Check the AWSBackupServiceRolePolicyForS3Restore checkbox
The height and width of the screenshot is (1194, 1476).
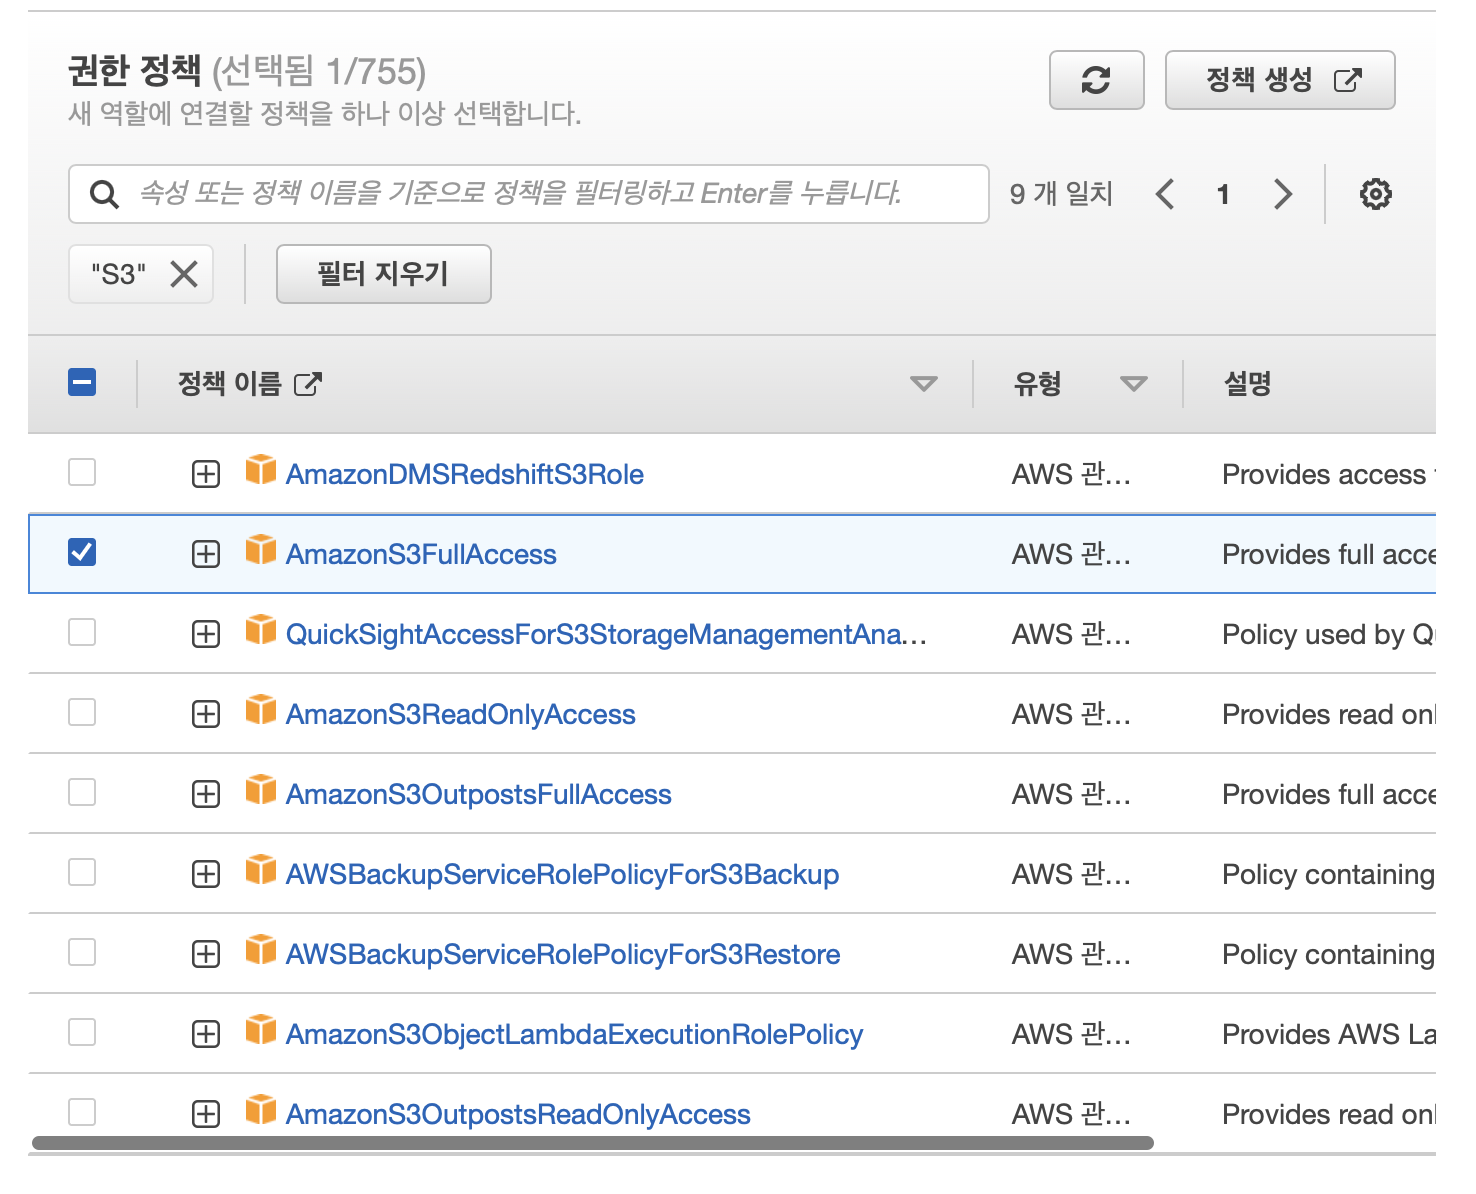(x=82, y=952)
